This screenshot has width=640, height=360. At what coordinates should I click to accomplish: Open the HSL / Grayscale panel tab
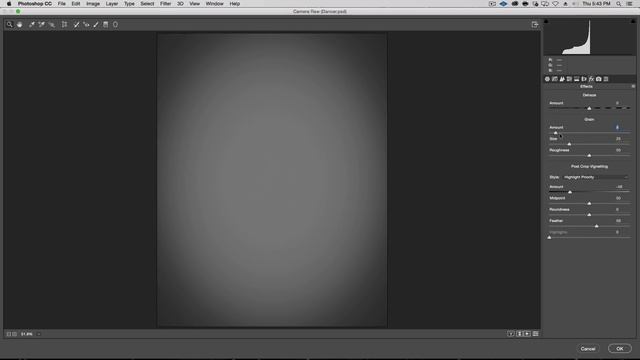pyautogui.click(x=569, y=79)
